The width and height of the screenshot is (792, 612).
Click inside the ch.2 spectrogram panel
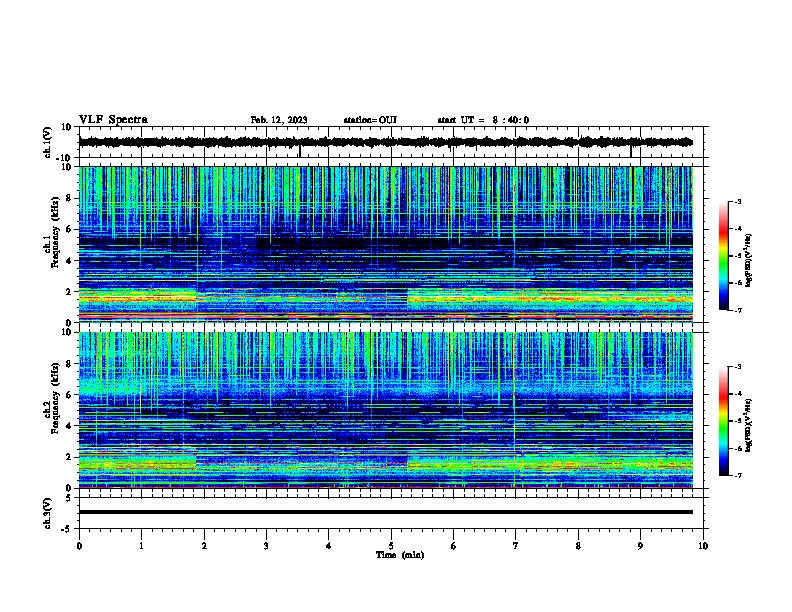tap(385, 410)
